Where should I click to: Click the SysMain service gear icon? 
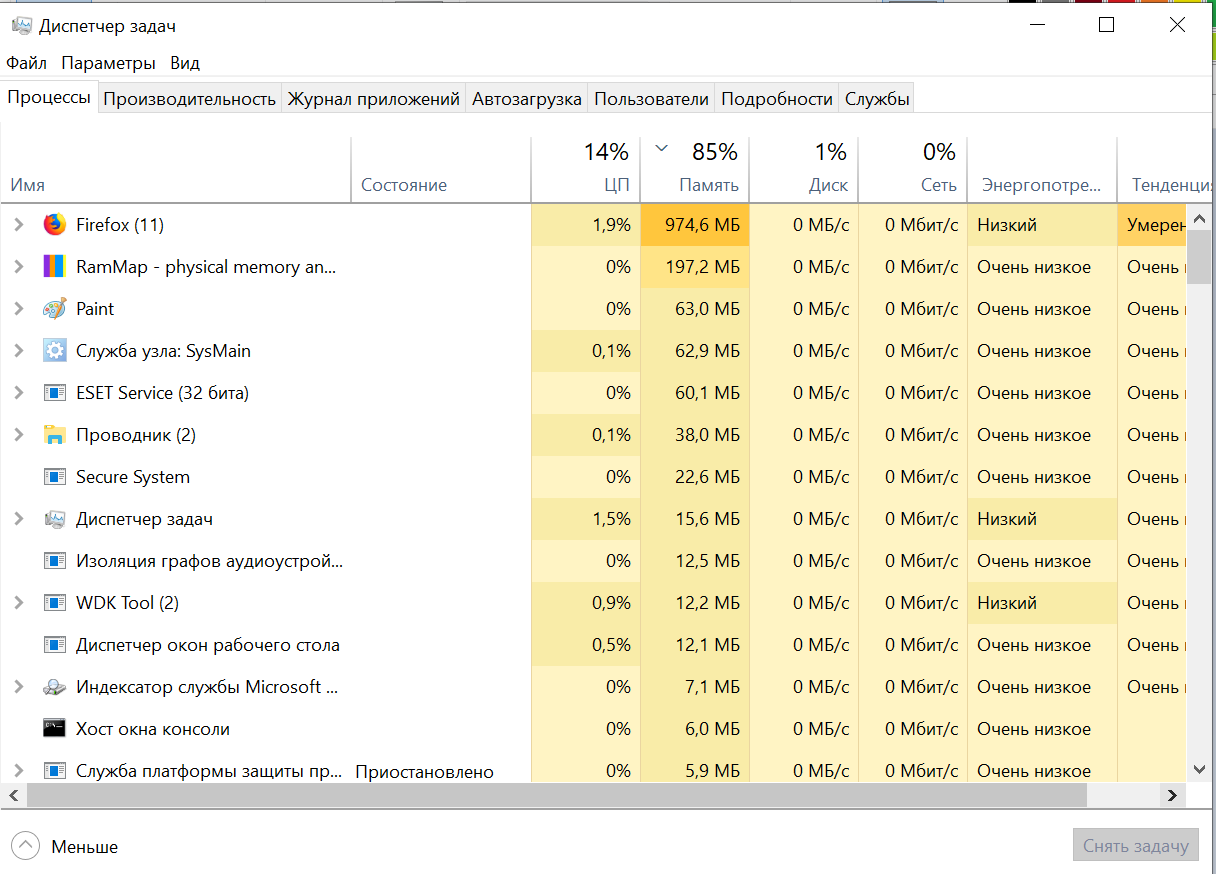click(55, 351)
